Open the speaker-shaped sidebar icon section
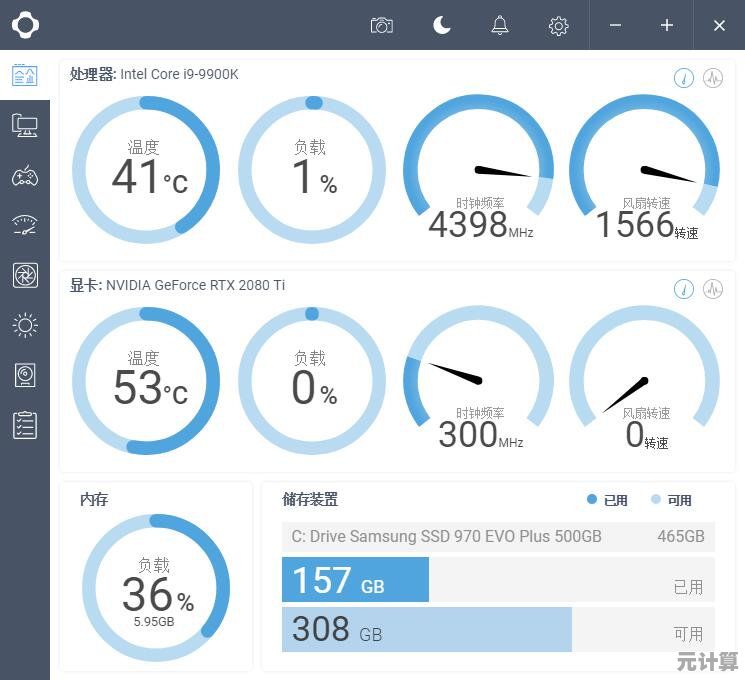 pyautogui.click(x=25, y=375)
